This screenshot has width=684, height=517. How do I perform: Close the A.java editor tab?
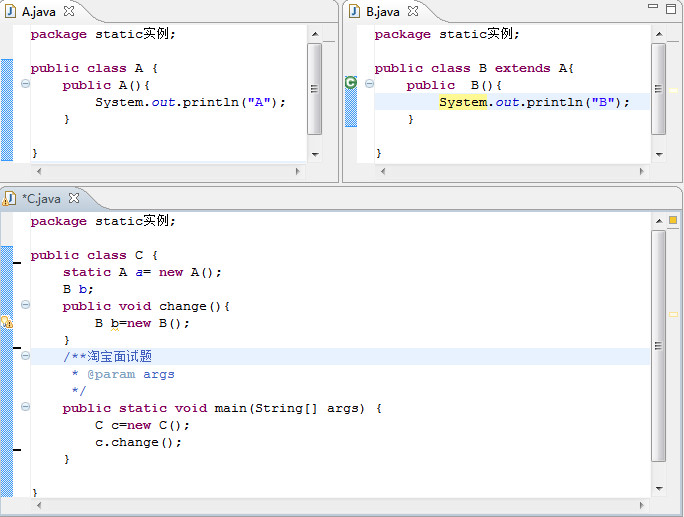(70, 12)
